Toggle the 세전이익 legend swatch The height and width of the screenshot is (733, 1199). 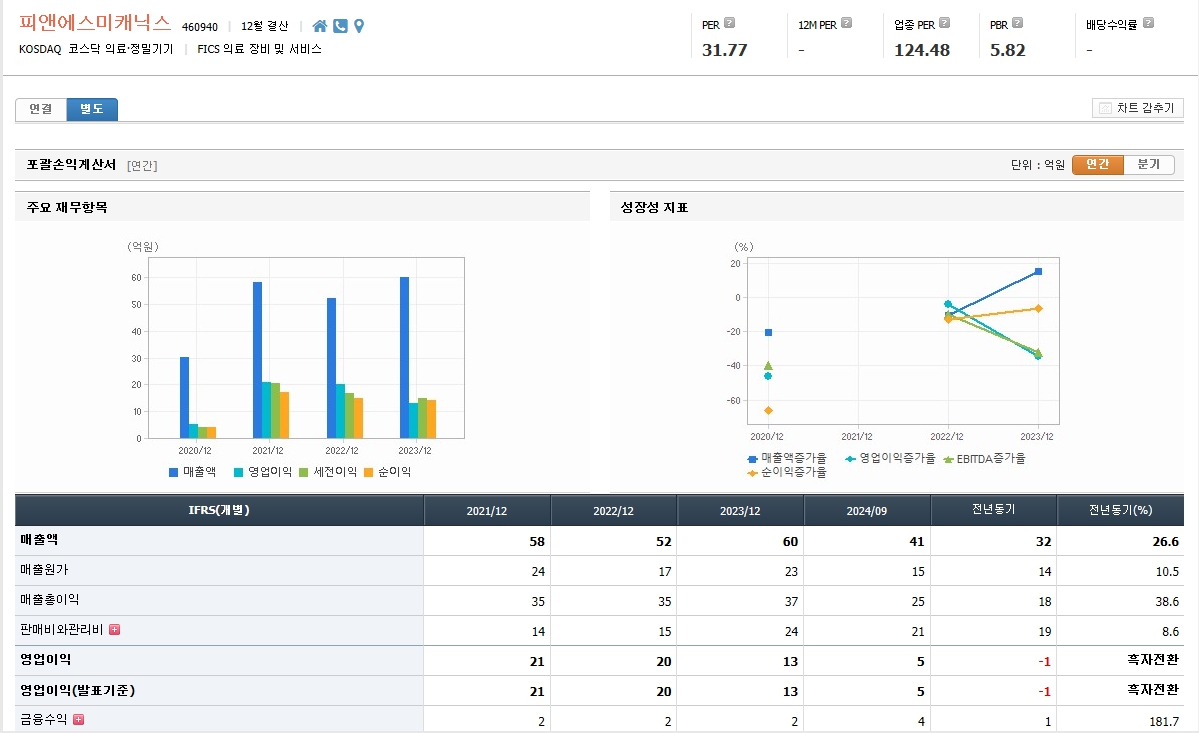304,472
